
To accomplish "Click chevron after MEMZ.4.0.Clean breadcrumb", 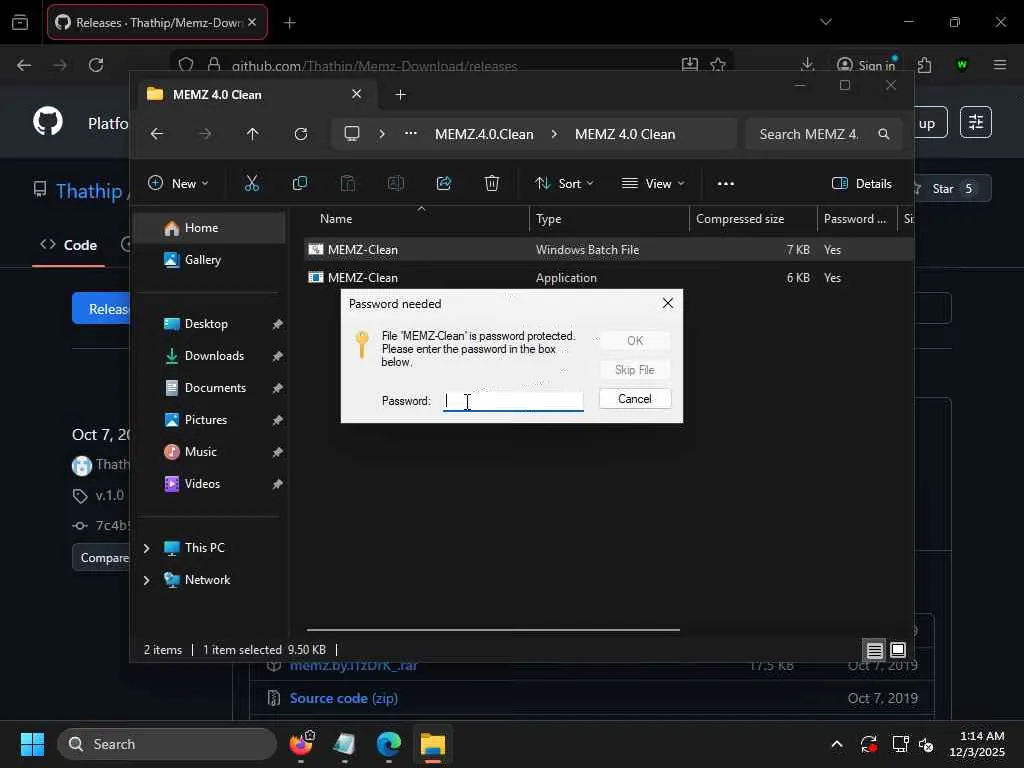I will coord(554,134).
